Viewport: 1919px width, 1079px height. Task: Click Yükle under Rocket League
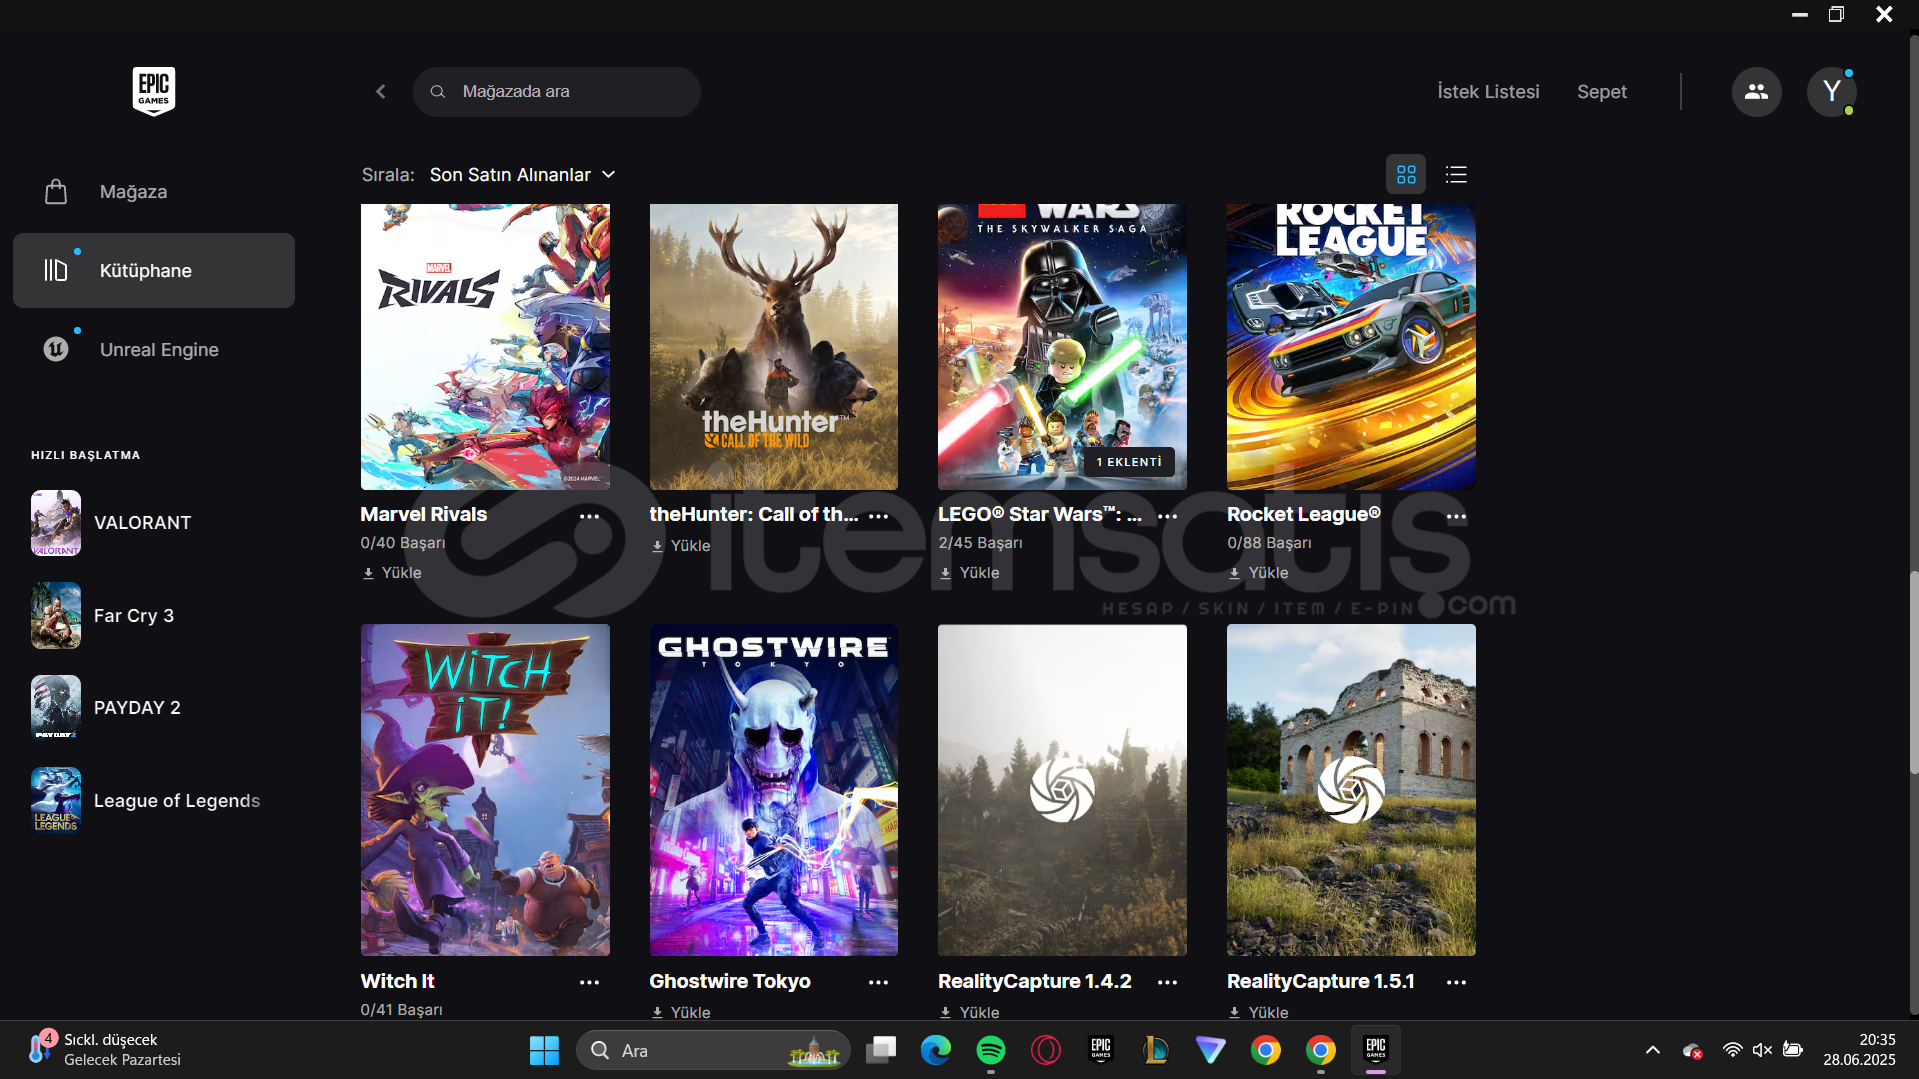(1259, 573)
